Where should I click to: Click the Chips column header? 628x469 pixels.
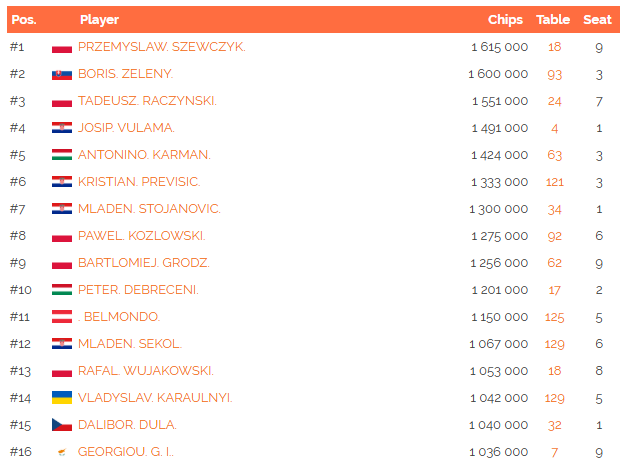(x=505, y=19)
